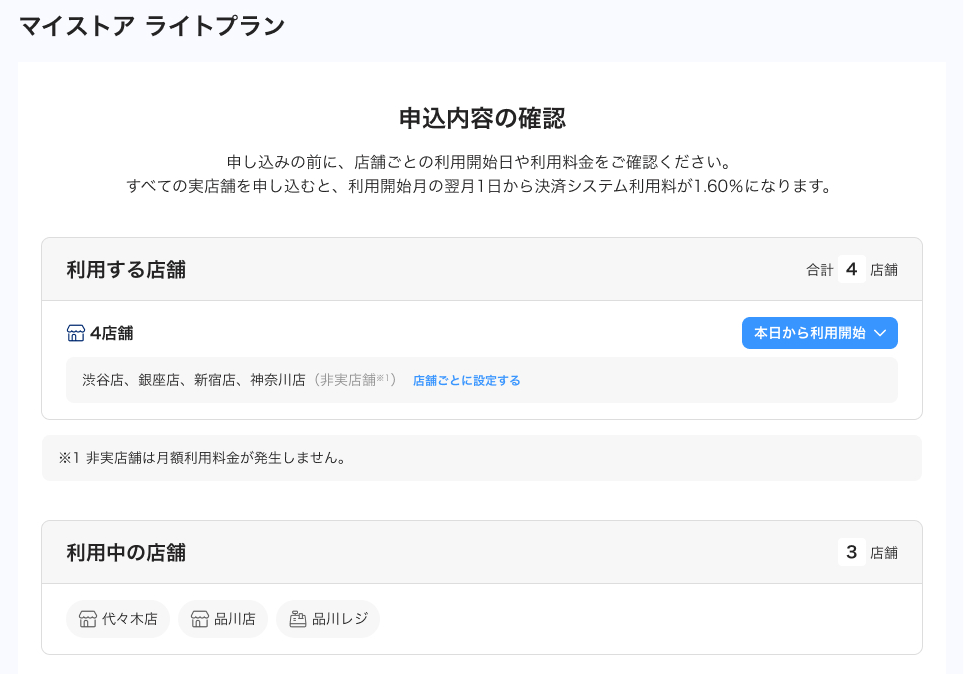This screenshot has width=964, height=674.
Task: Select the 品川レジ register chip
Action: point(328,619)
